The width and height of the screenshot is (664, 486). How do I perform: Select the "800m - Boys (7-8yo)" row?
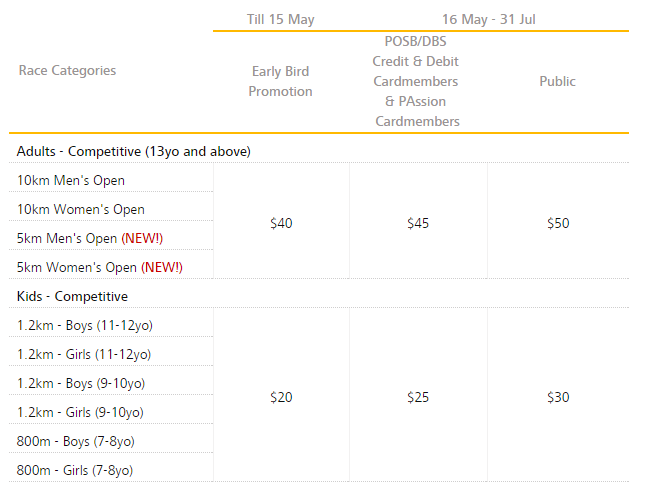[x=76, y=442]
